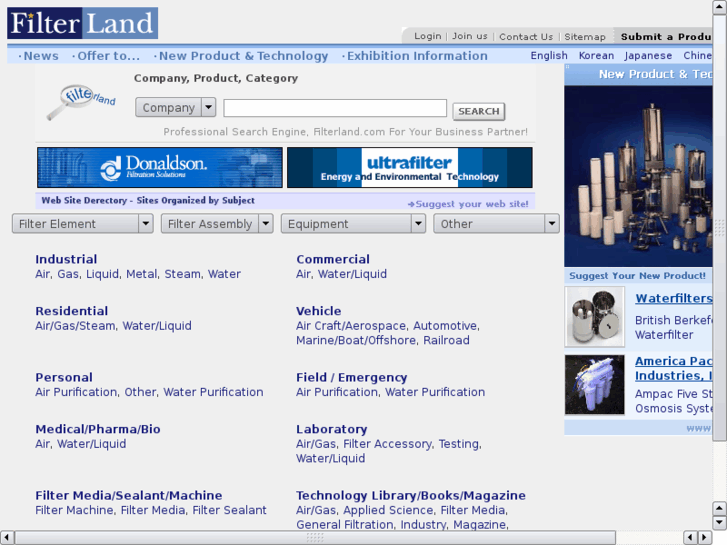Click Automotive under Vehicle
This screenshot has width=727, height=545.
[x=445, y=326]
